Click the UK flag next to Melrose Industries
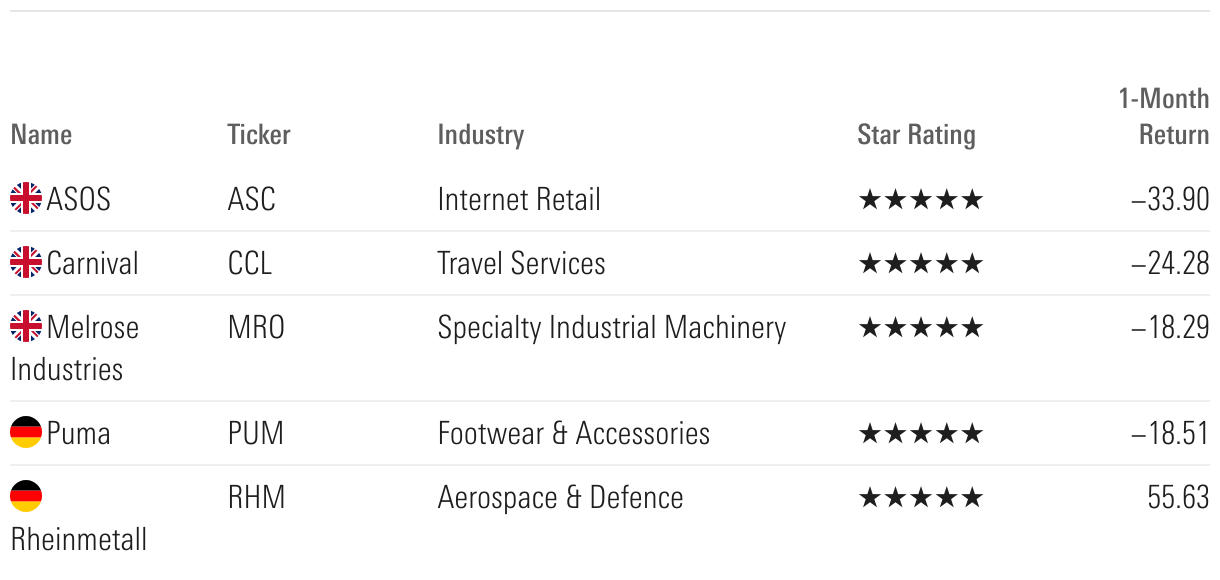 26,327
